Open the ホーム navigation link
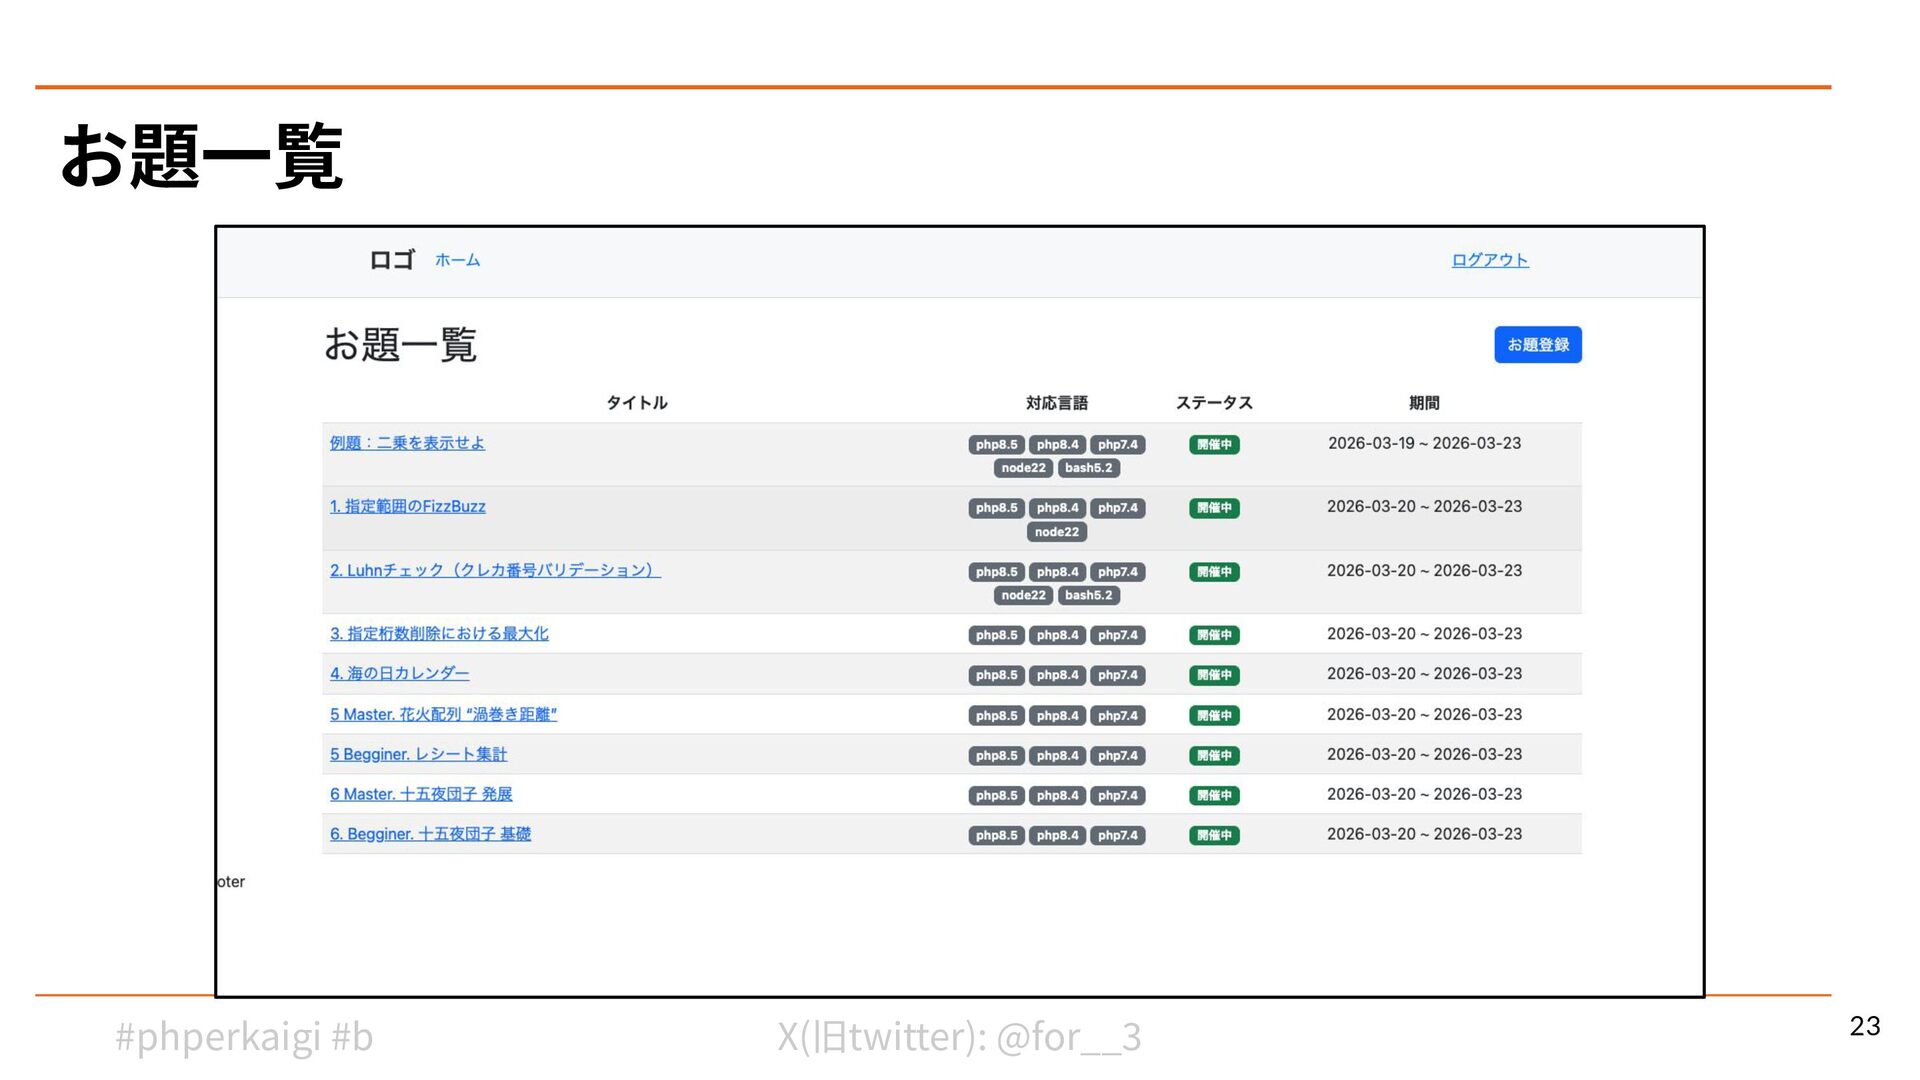 coord(457,260)
